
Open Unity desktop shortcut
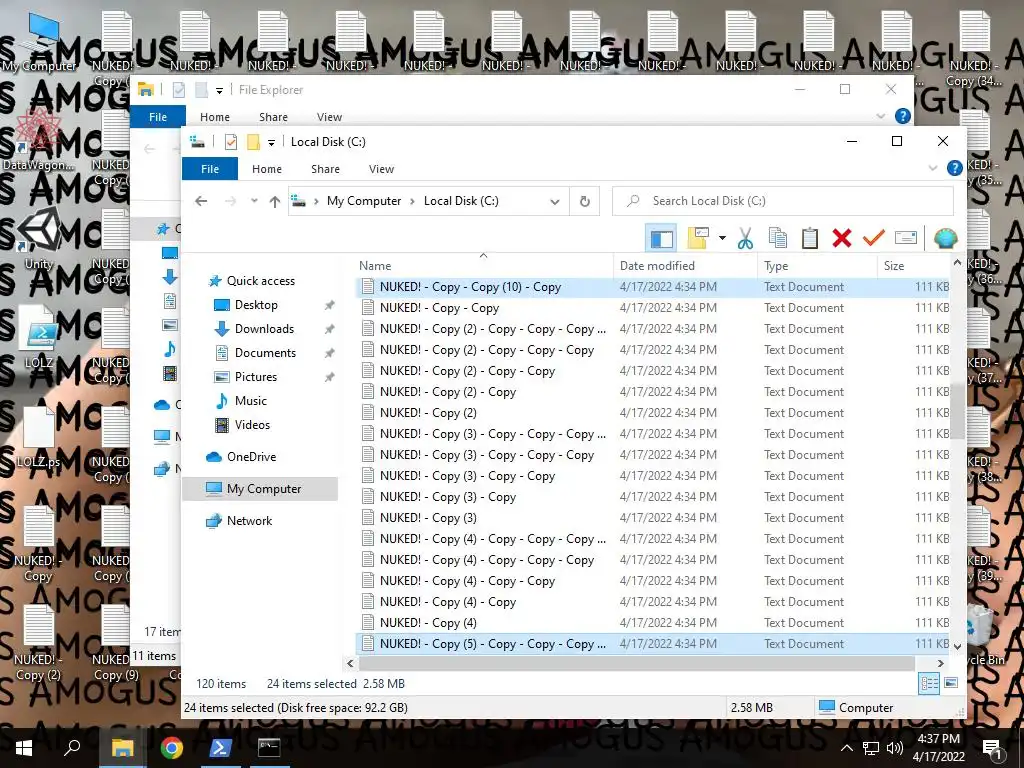tap(39, 240)
